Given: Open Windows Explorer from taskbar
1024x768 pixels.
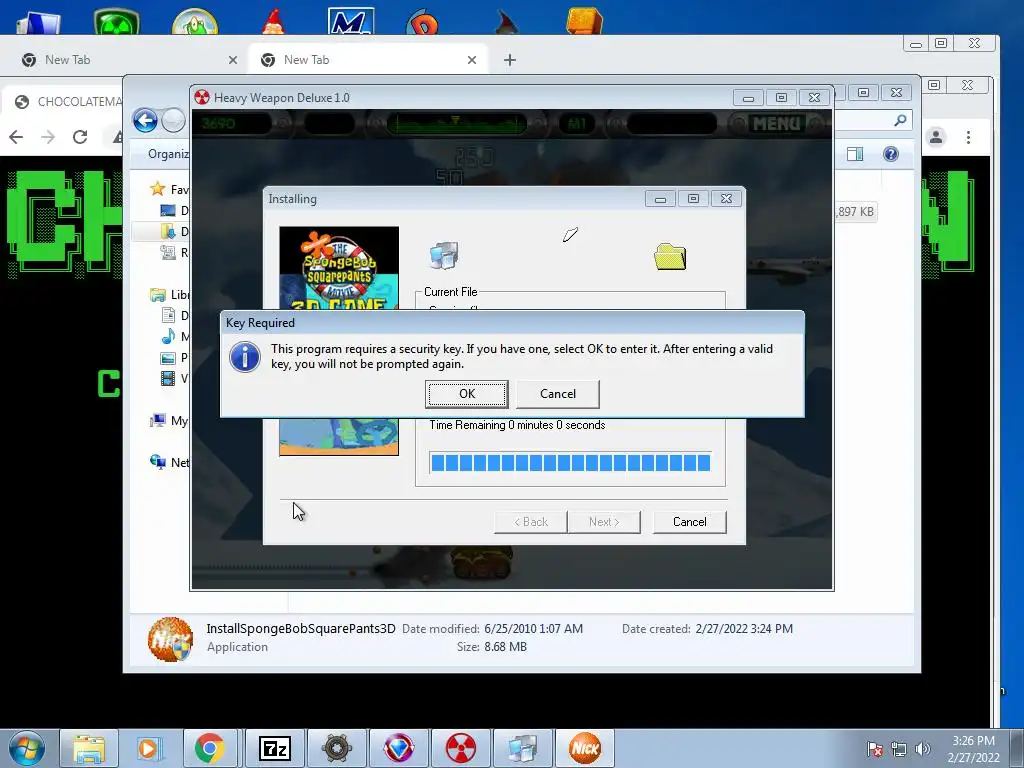Looking at the screenshot, I should coord(89,748).
